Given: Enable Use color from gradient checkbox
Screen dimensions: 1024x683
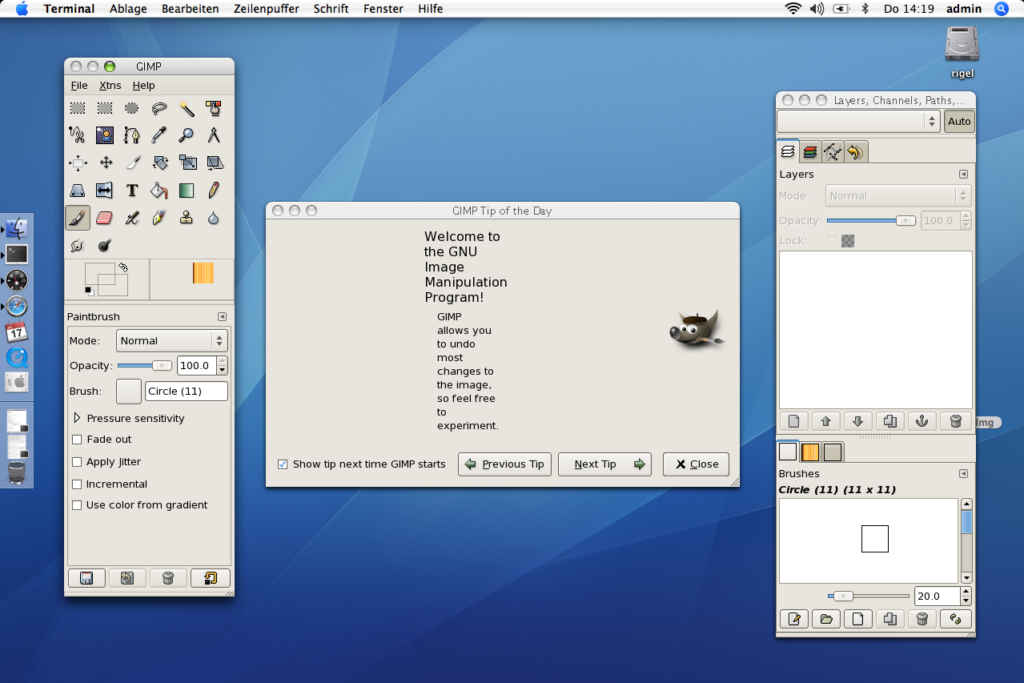Looking at the screenshot, I should 76,505.
